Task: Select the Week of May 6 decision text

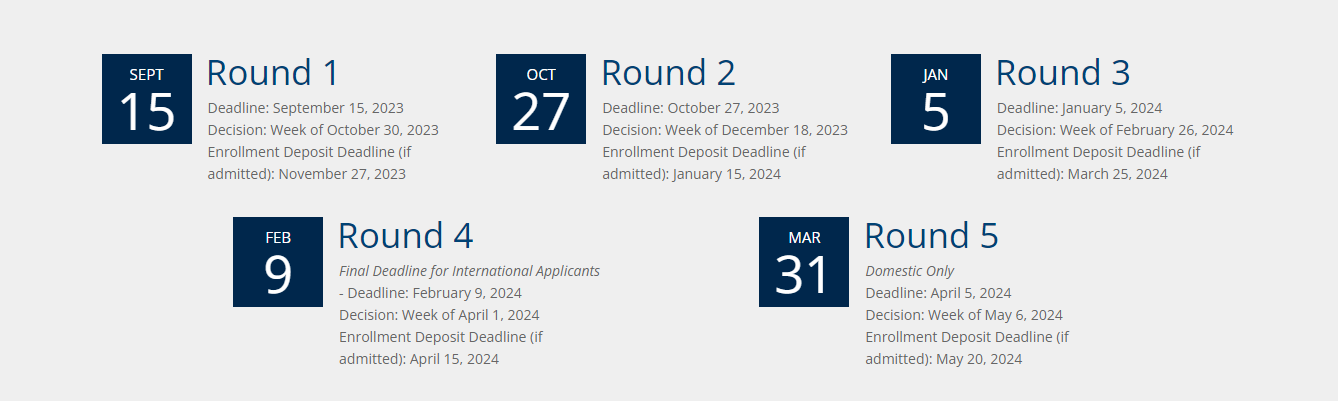Action: tap(964, 315)
